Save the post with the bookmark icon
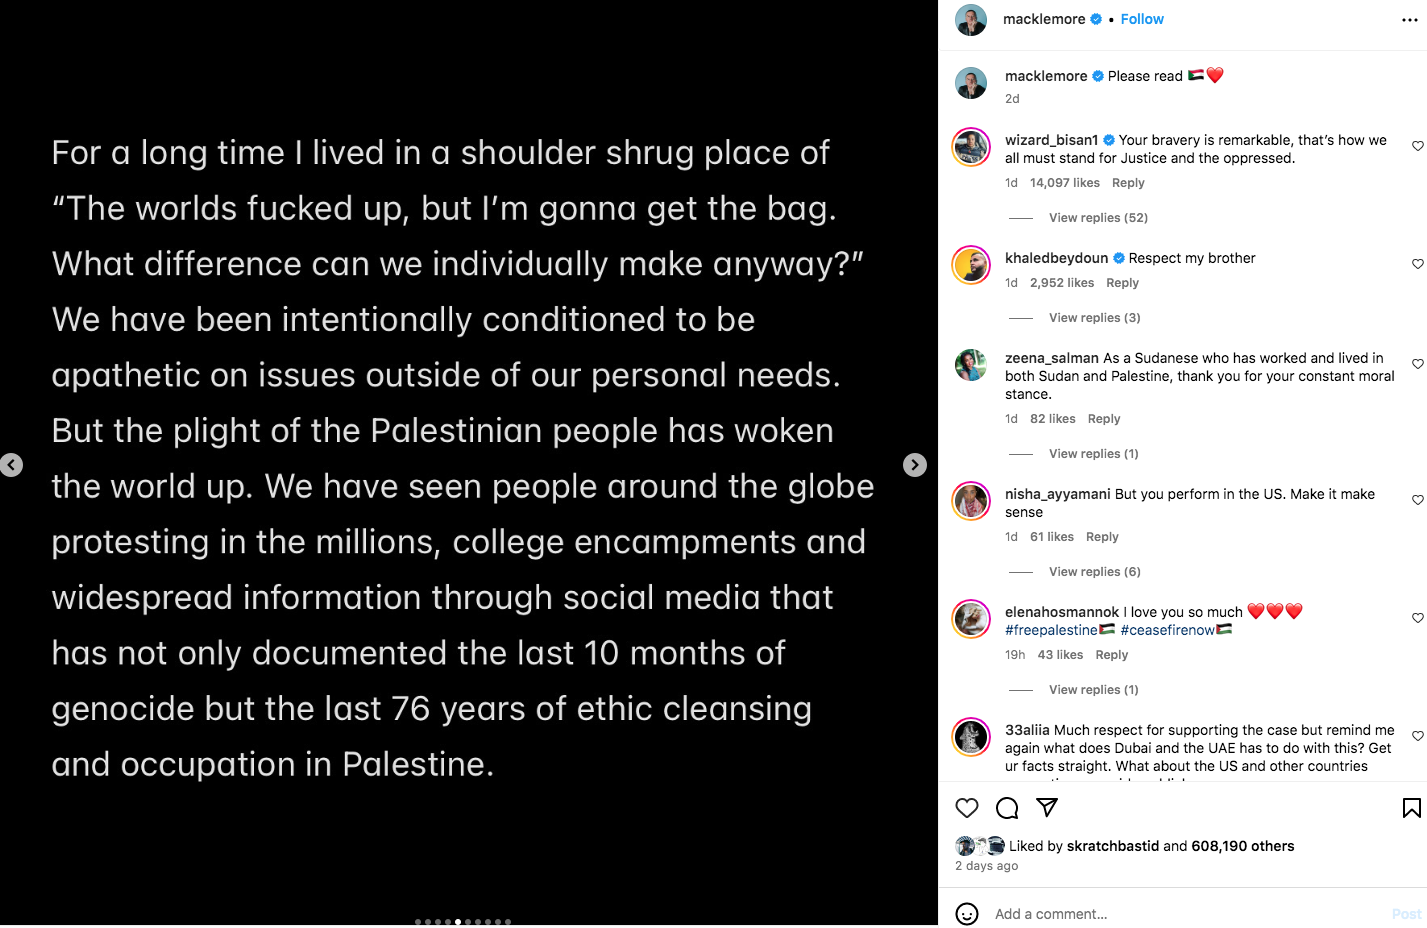The height and width of the screenshot is (928, 1427). coord(1411,808)
